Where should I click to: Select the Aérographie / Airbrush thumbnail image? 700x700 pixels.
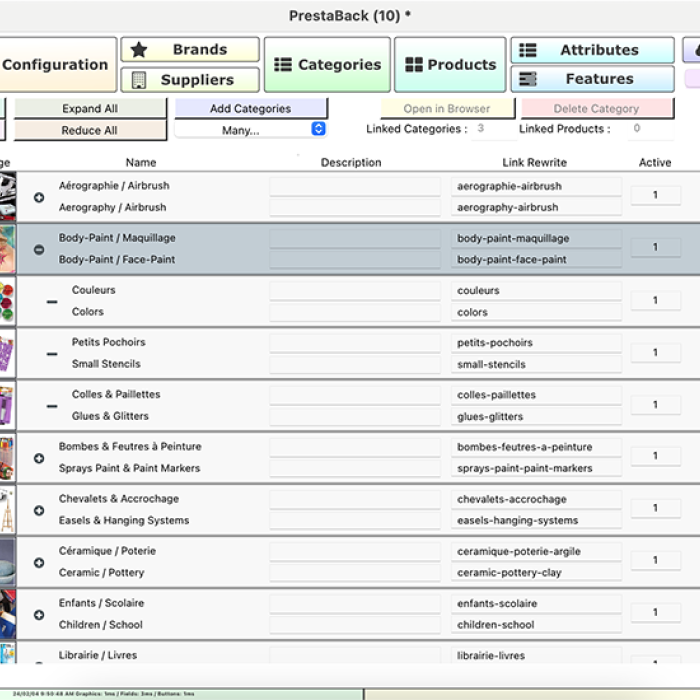point(8,197)
